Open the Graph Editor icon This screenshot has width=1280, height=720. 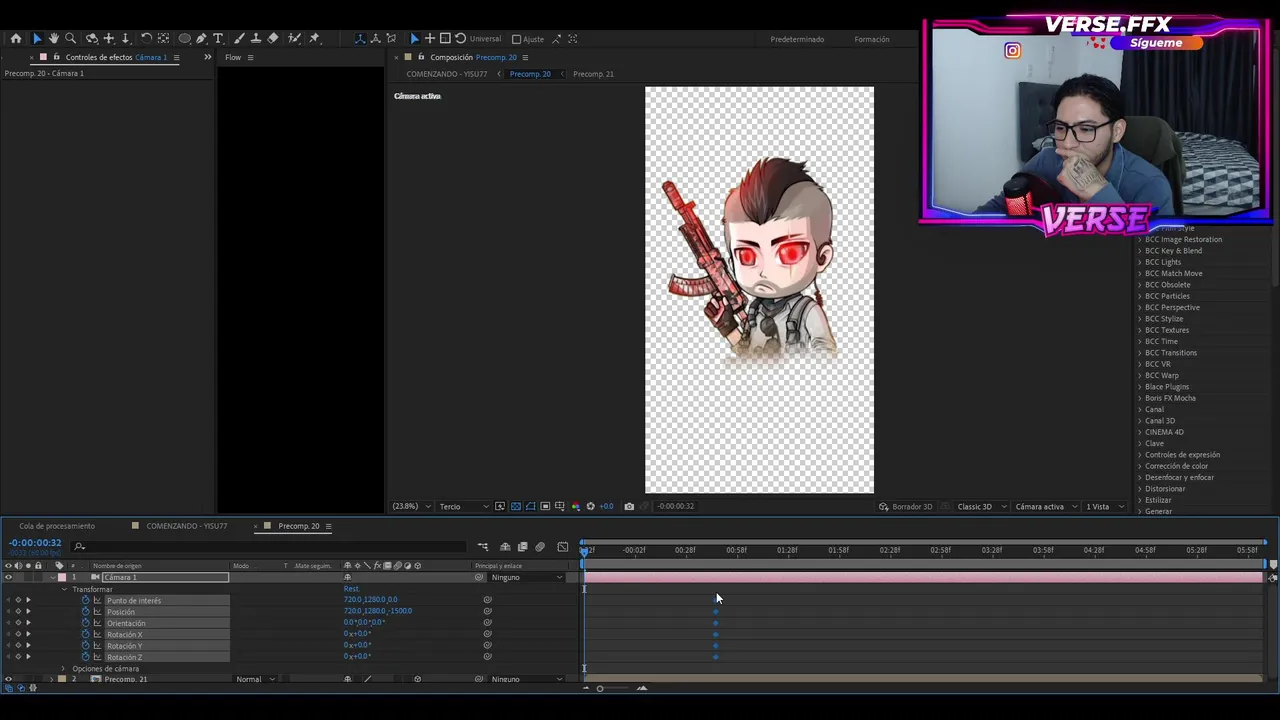[x=562, y=547]
